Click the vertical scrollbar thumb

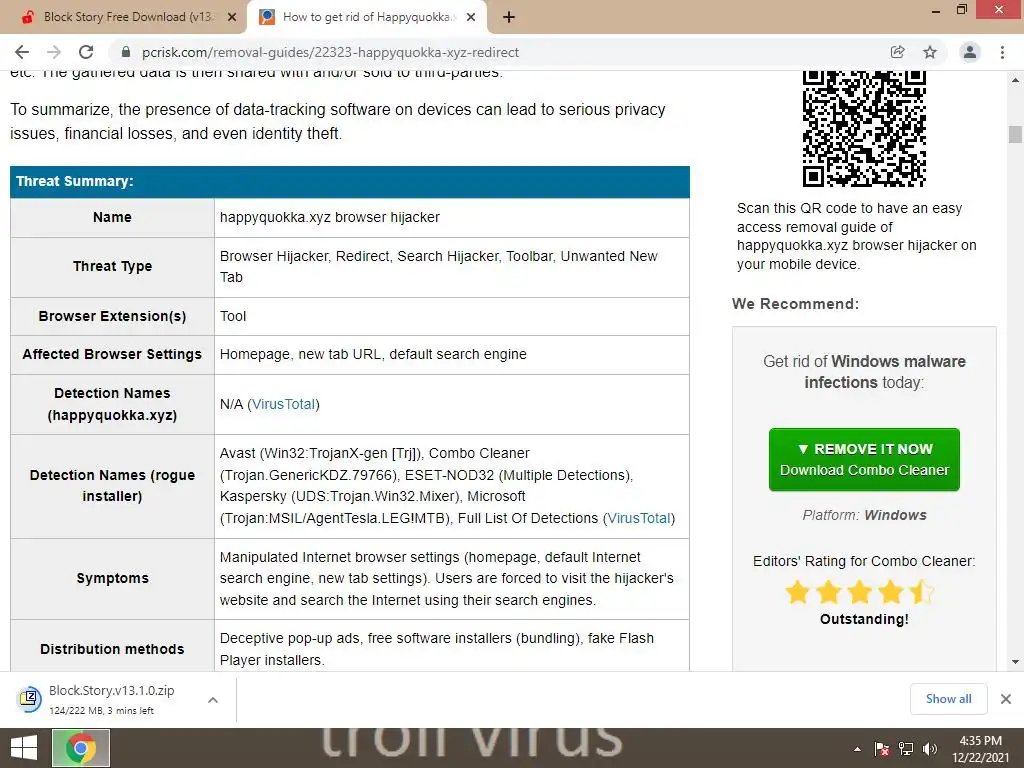(1015, 134)
